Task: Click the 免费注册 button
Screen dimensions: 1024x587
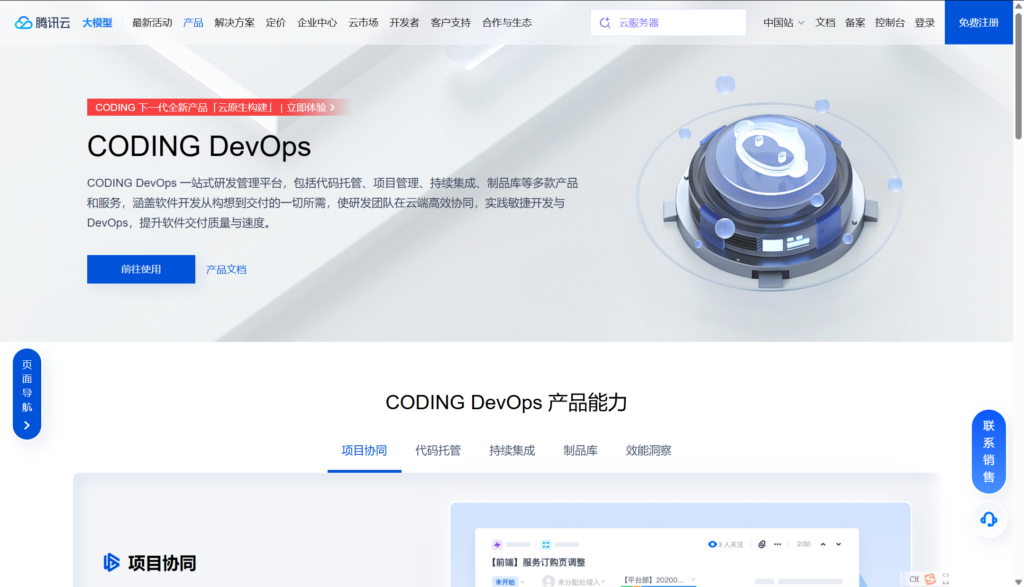Action: 978,23
